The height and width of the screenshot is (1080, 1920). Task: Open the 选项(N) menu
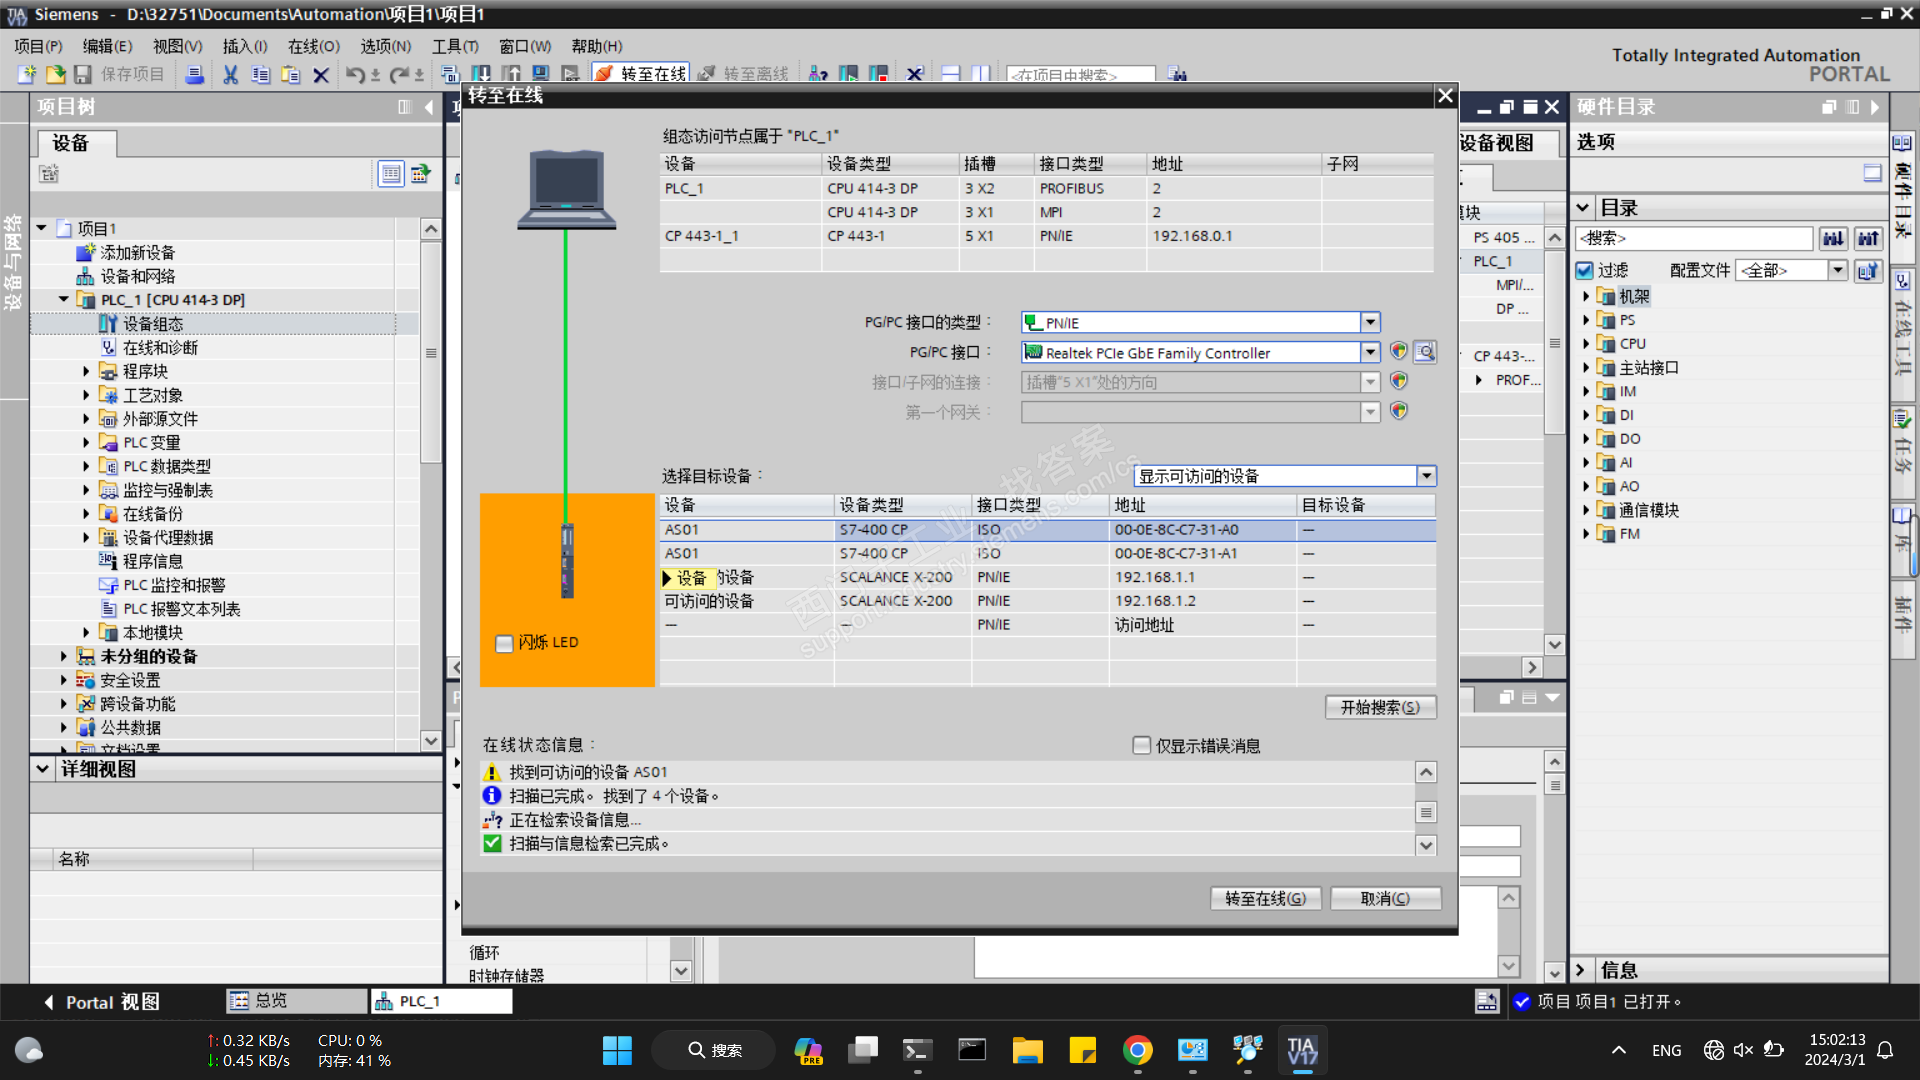pyautogui.click(x=385, y=46)
